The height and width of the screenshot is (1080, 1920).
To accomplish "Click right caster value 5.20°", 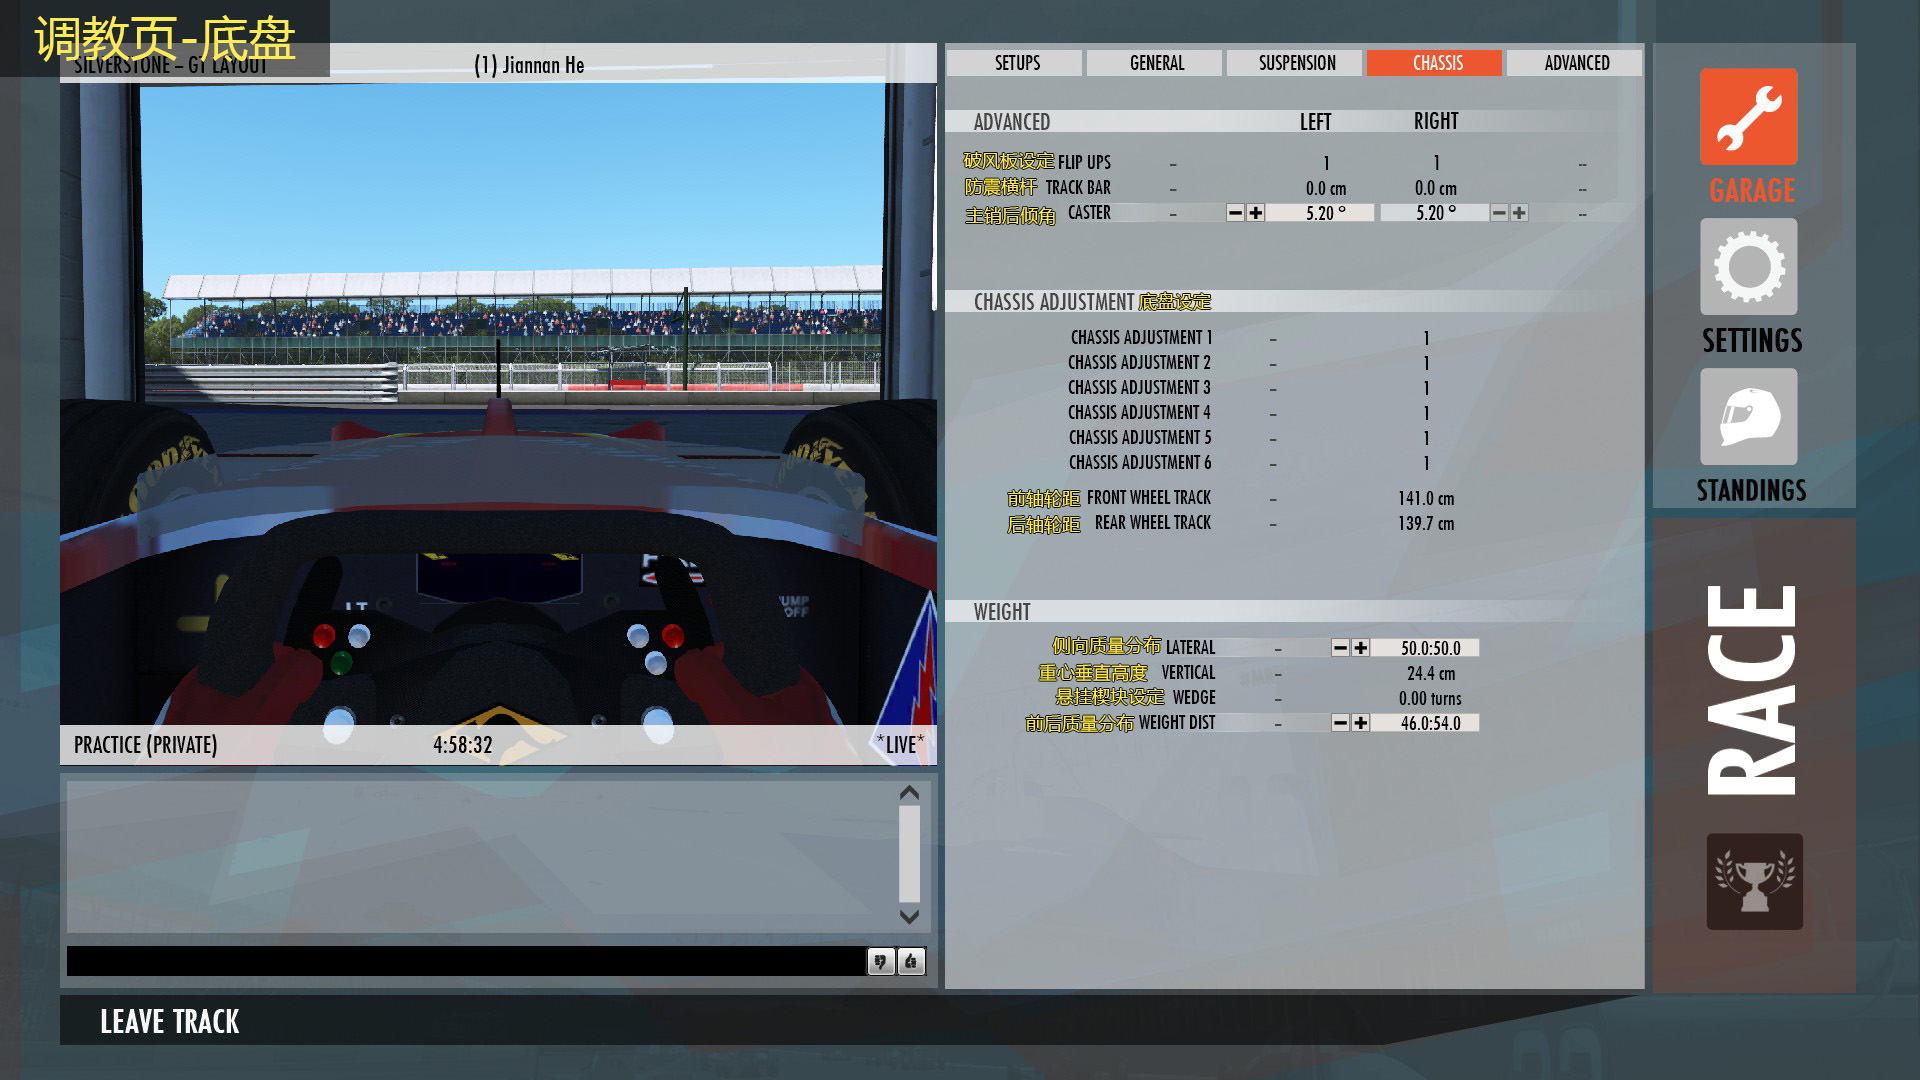I will (1435, 213).
